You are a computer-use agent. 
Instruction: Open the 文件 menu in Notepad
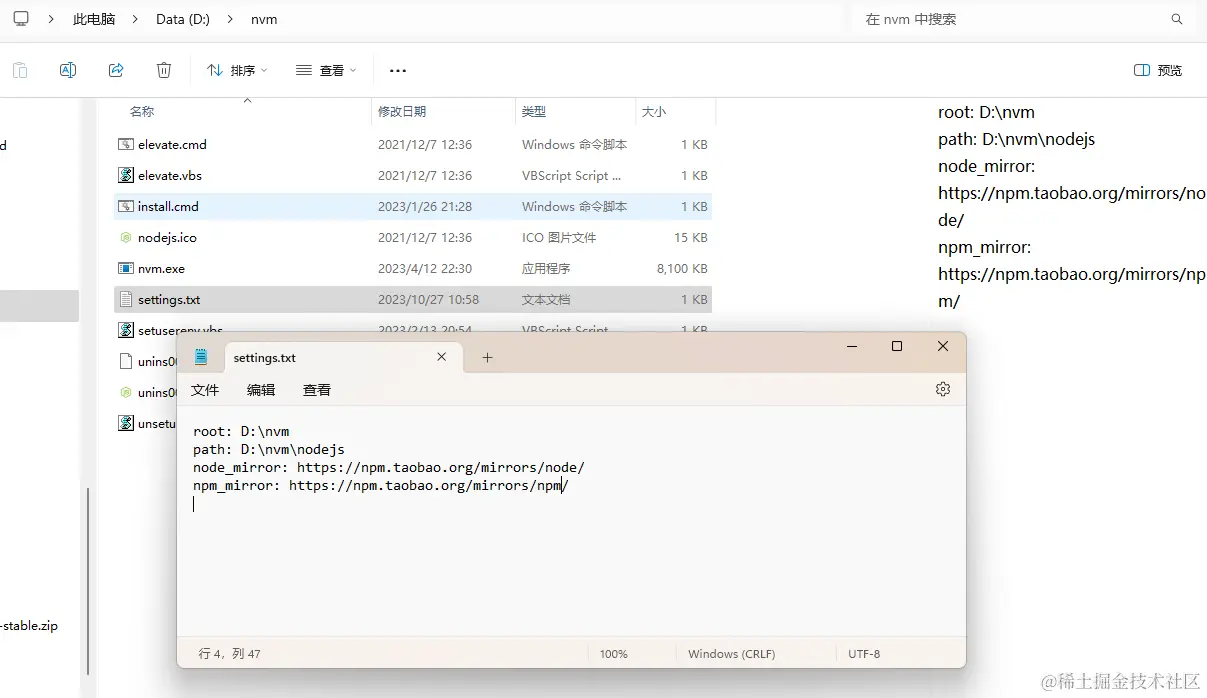(205, 390)
